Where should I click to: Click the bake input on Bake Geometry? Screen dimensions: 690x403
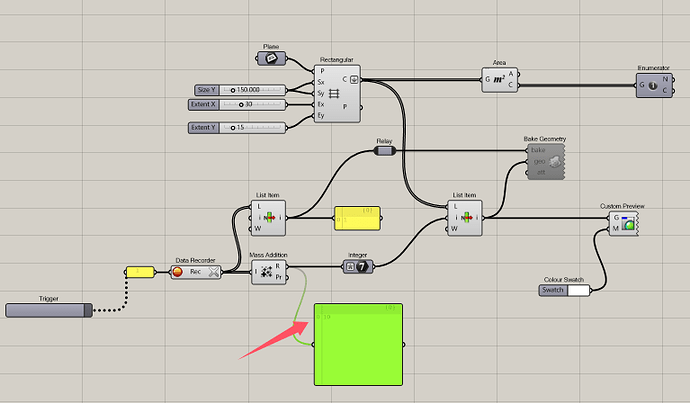(x=538, y=150)
